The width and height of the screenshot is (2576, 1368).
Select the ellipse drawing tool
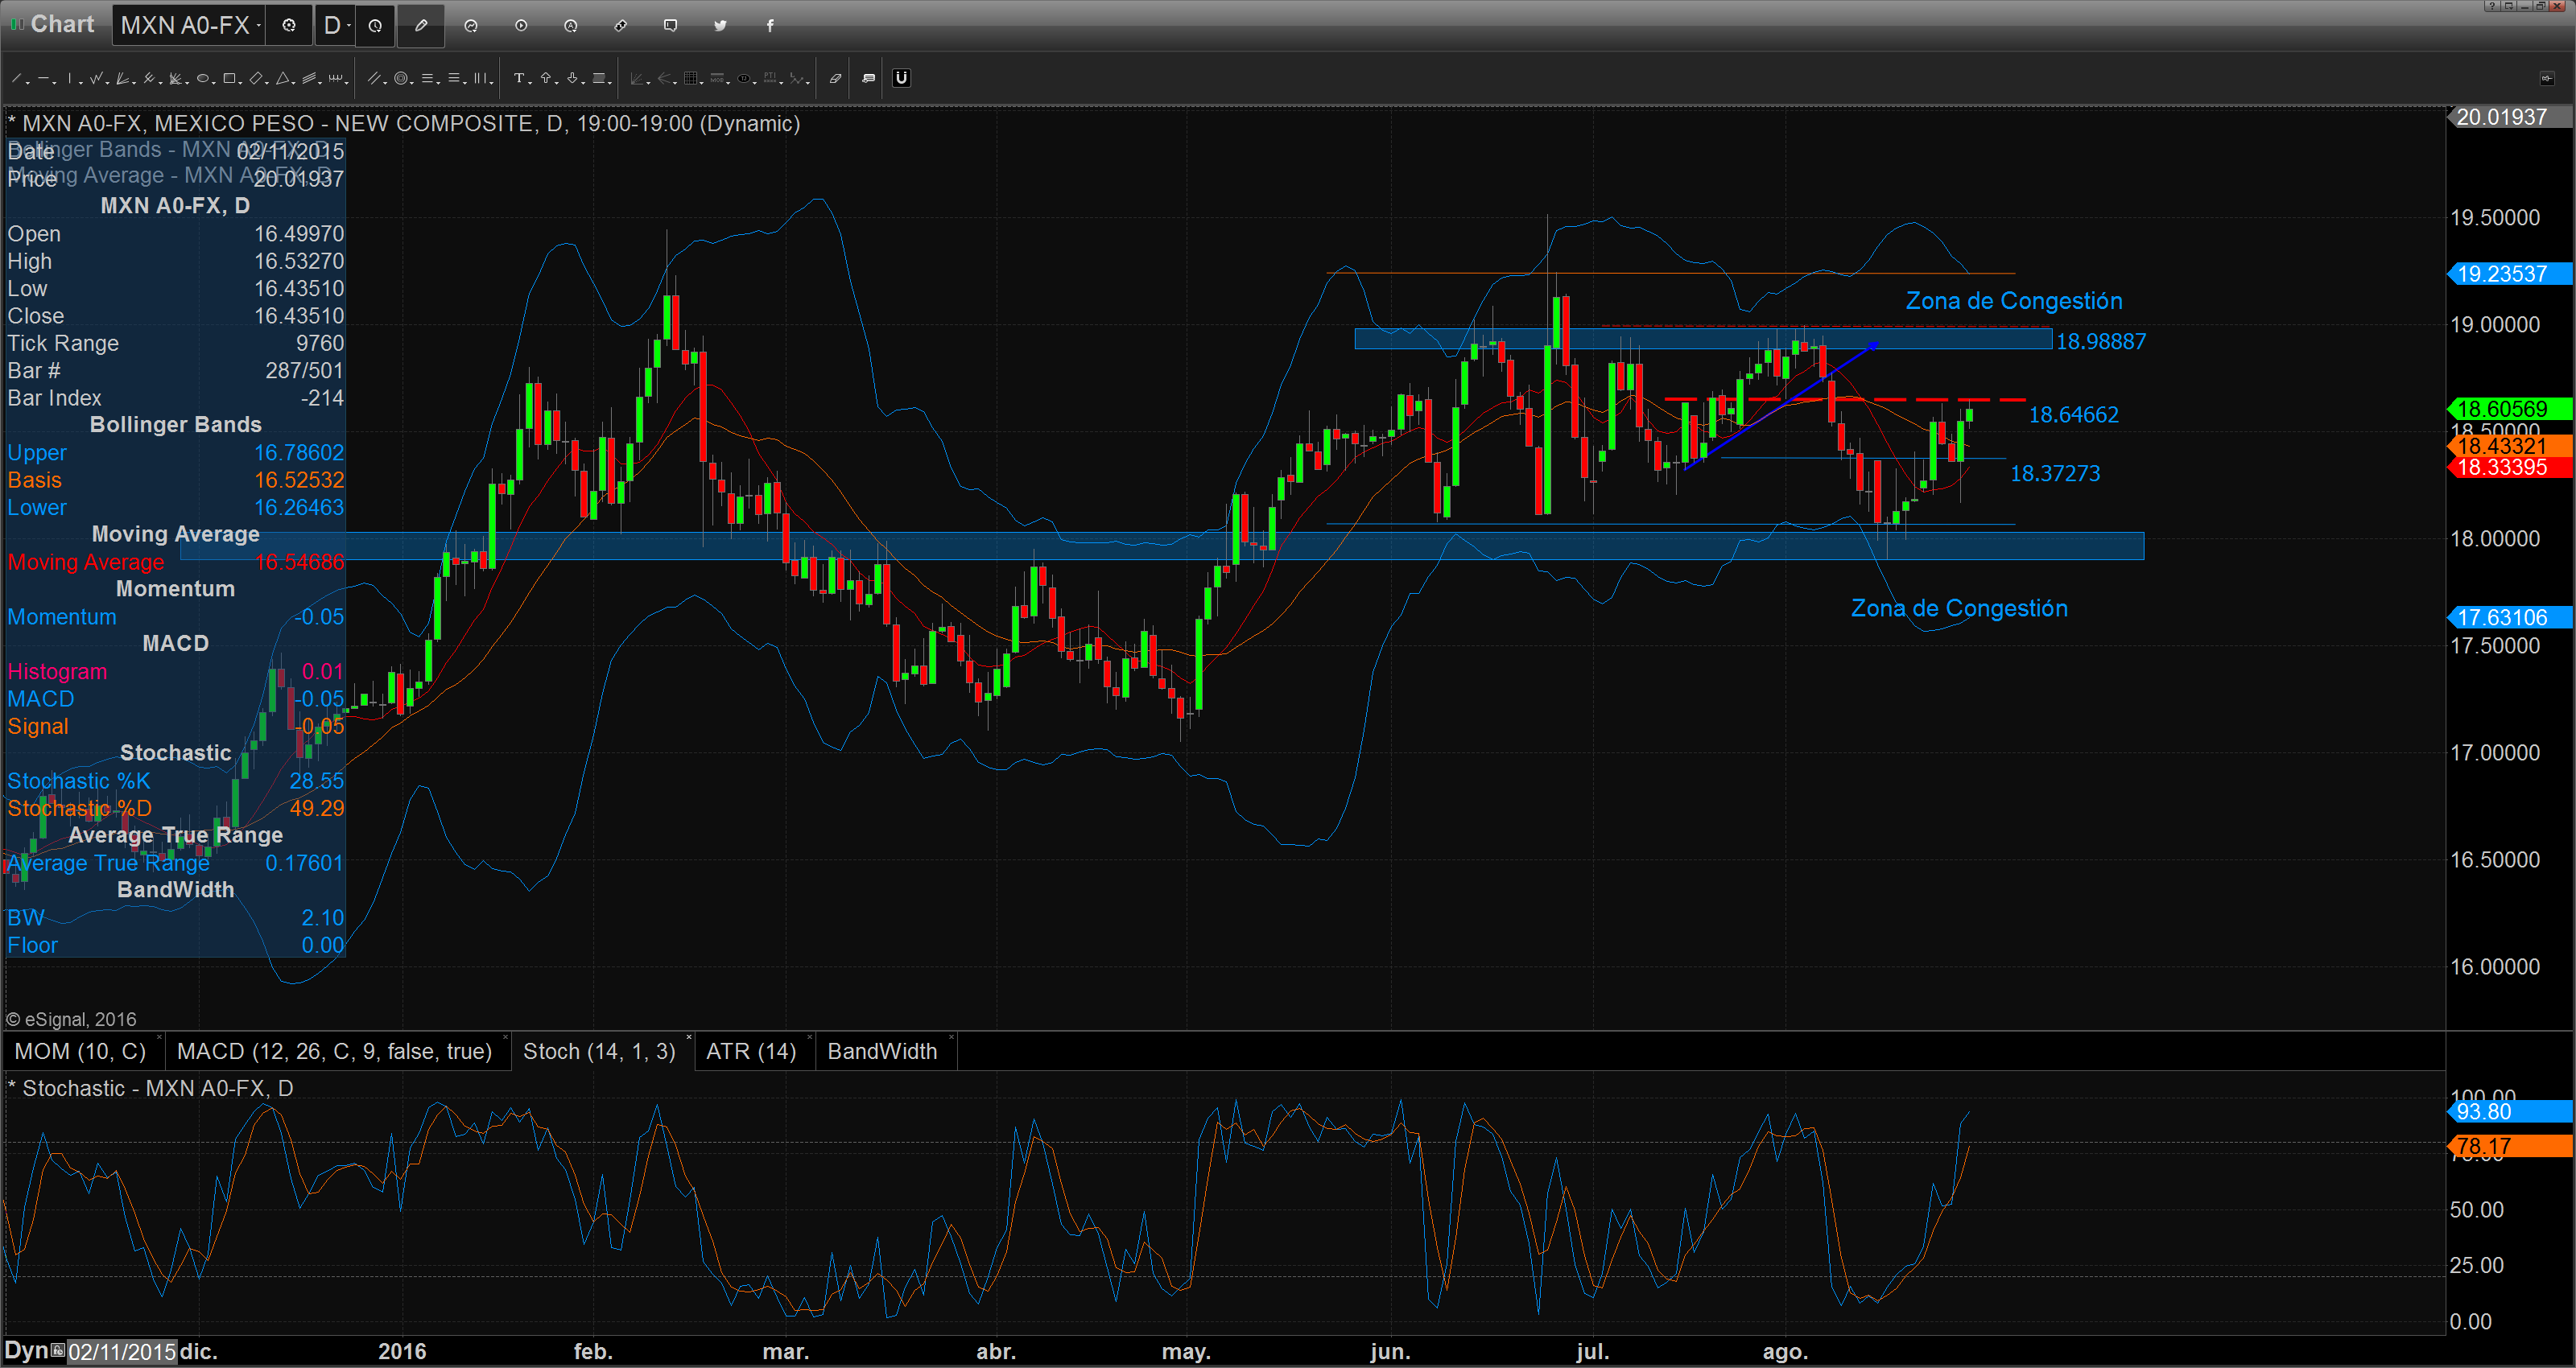pos(203,78)
